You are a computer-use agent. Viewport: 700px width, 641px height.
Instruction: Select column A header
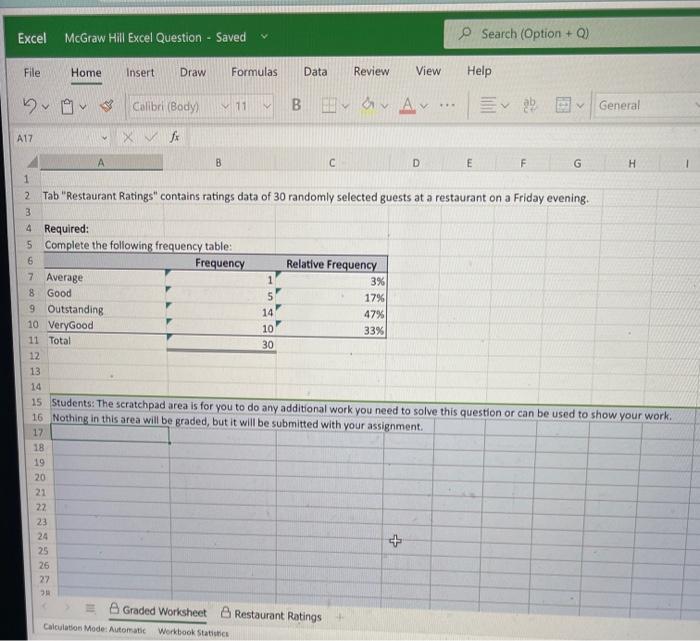point(101,162)
